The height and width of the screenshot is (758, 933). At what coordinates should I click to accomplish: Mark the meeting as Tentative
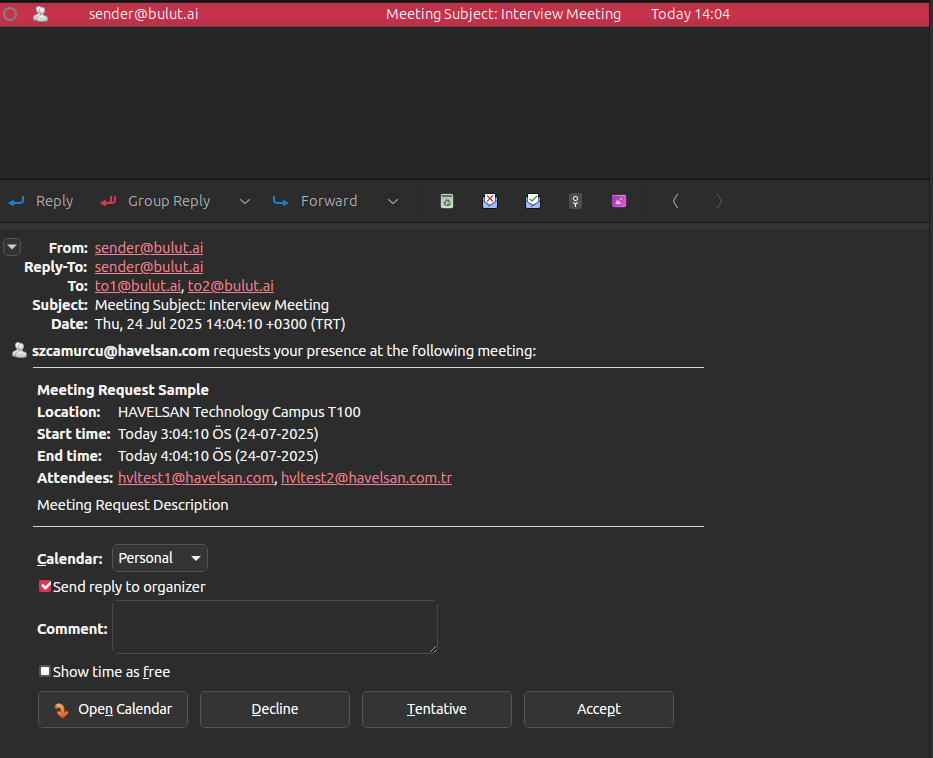[437, 709]
